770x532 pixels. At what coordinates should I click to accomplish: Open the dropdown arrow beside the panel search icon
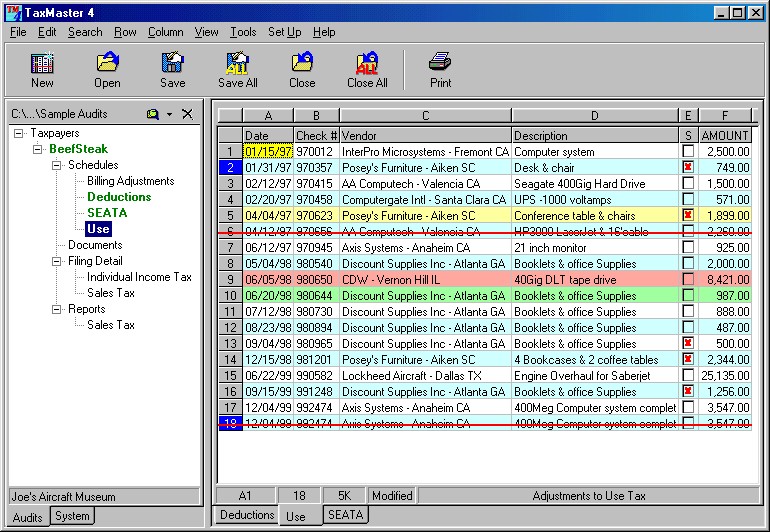pyautogui.click(x=169, y=114)
